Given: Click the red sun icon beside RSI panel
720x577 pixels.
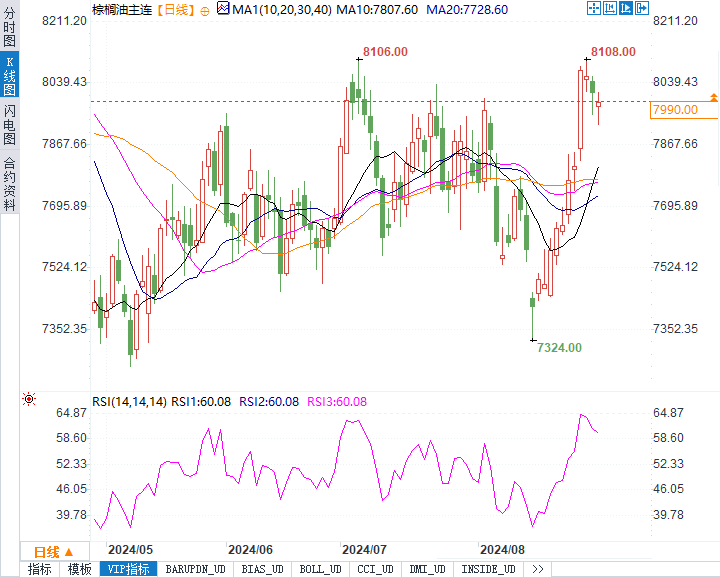Looking at the screenshot, I should point(29,399).
